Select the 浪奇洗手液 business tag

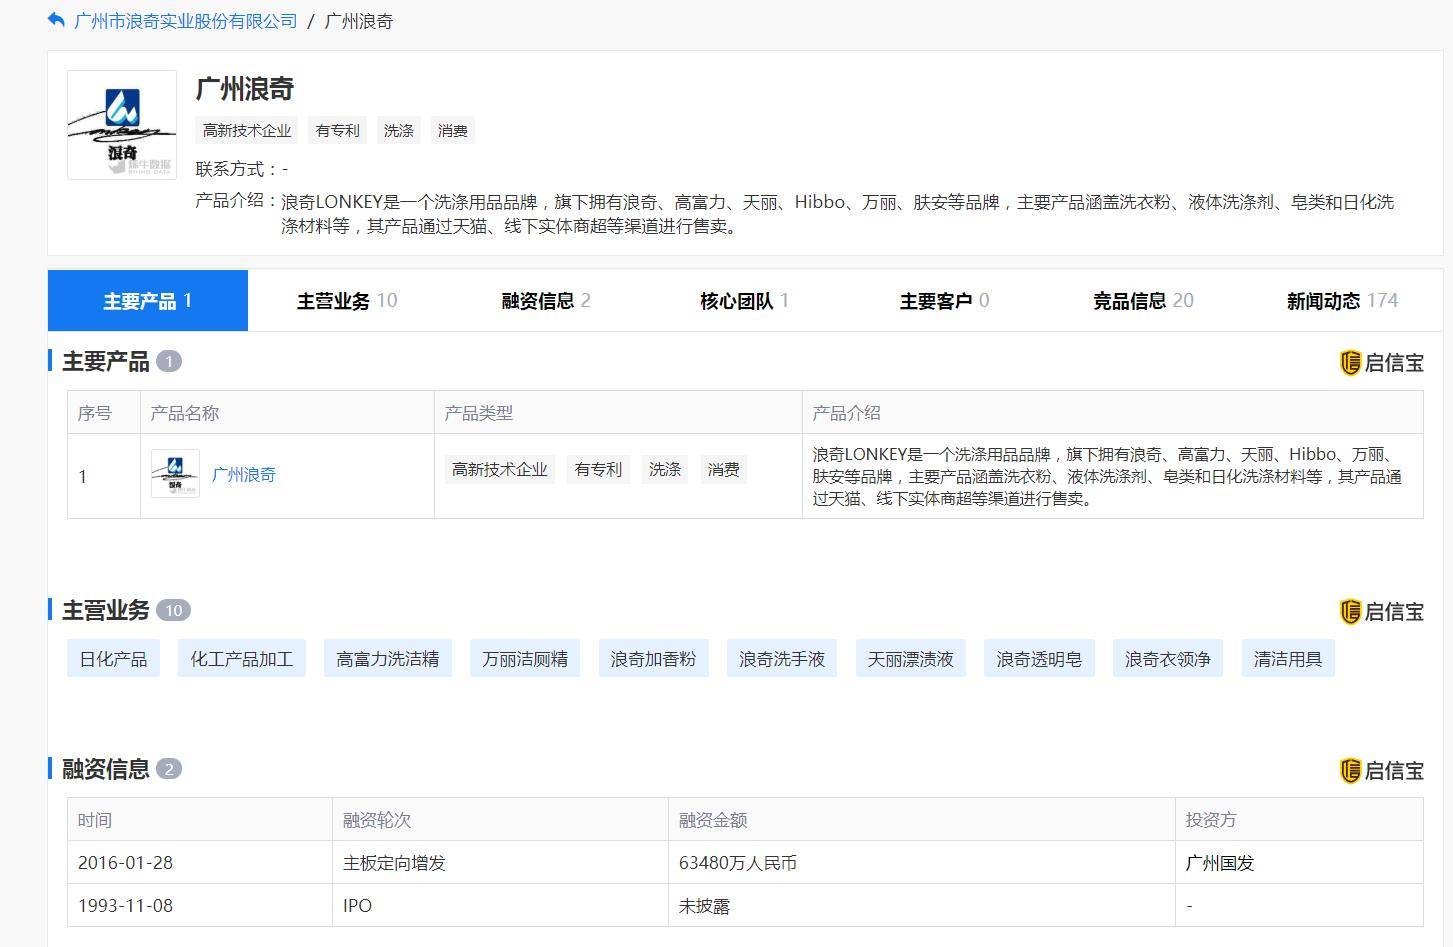781,658
